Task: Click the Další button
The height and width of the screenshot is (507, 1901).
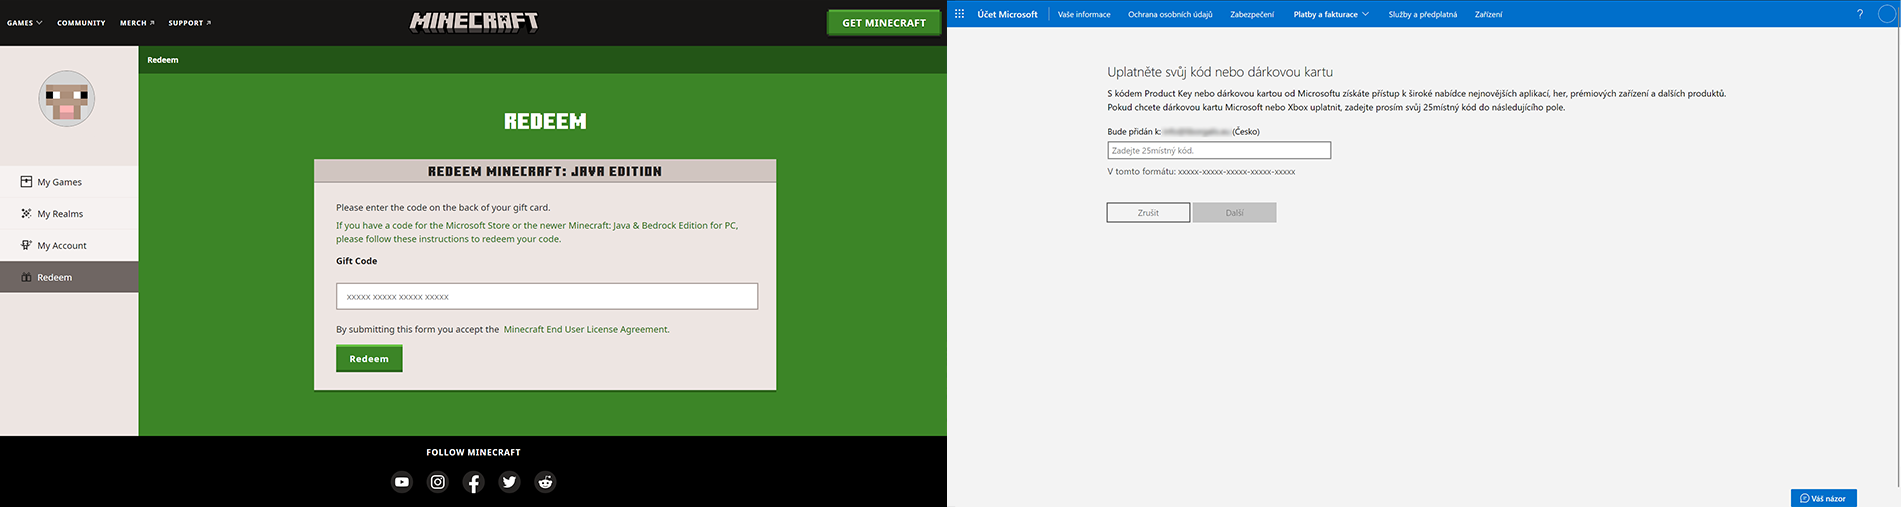Action: pos(1235,213)
